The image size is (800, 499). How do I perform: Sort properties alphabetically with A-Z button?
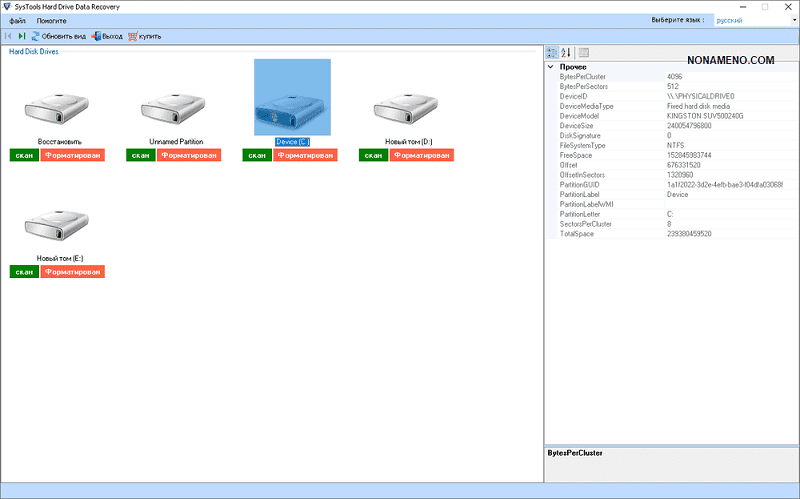[566, 53]
